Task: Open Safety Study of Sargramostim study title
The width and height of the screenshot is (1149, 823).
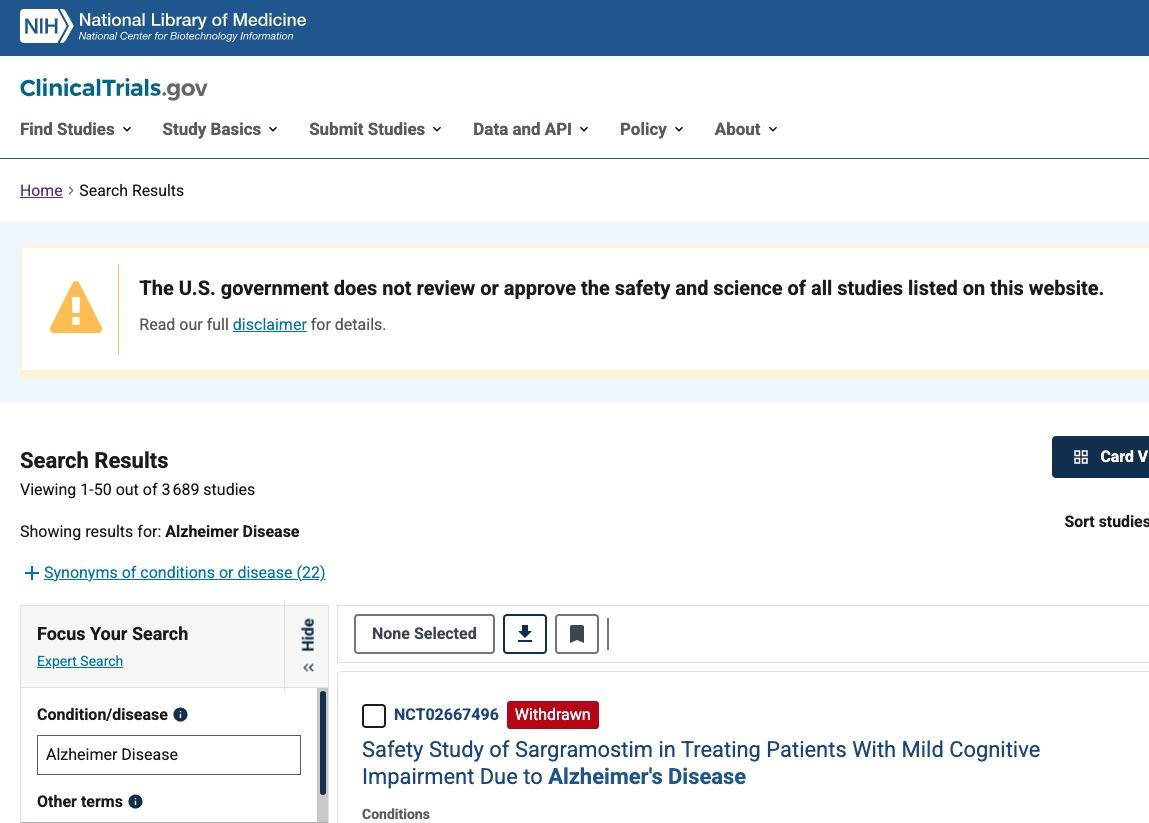Action: (x=701, y=763)
